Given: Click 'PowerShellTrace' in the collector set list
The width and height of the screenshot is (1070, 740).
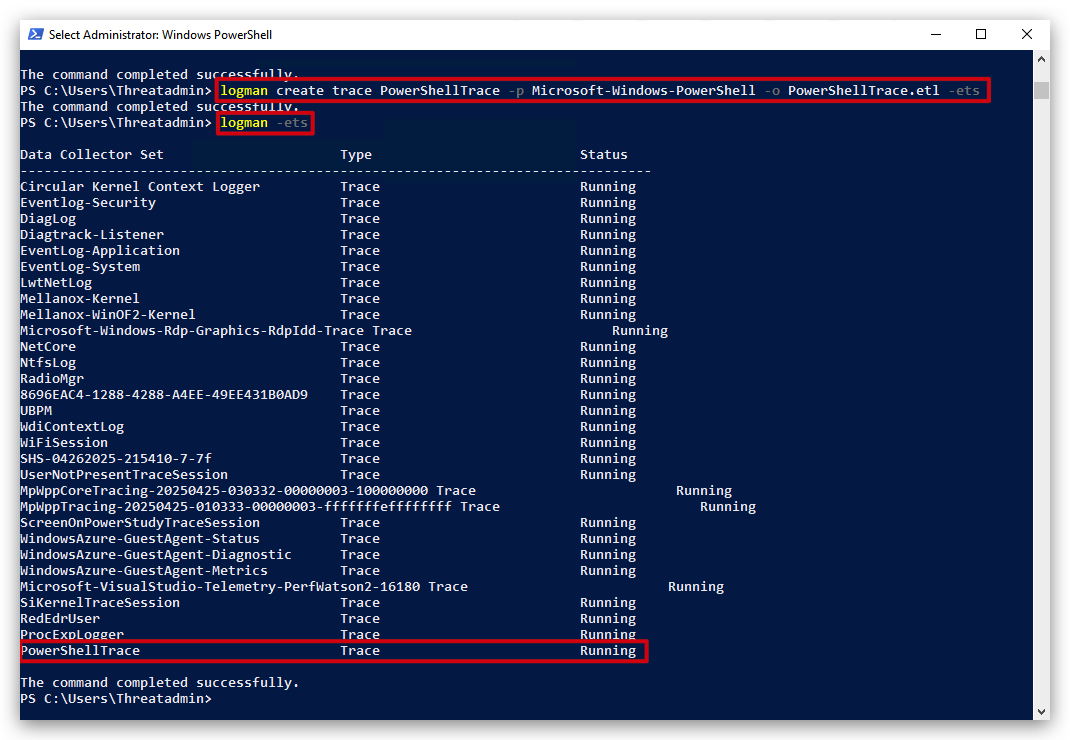Looking at the screenshot, I should point(80,651).
